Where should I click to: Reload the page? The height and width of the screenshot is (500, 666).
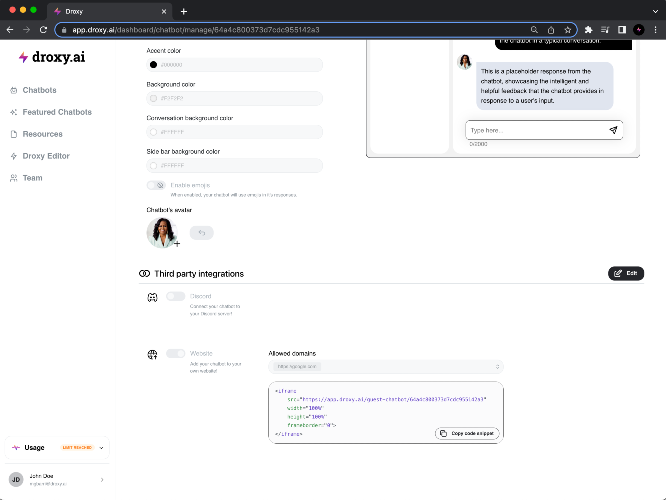point(43,30)
